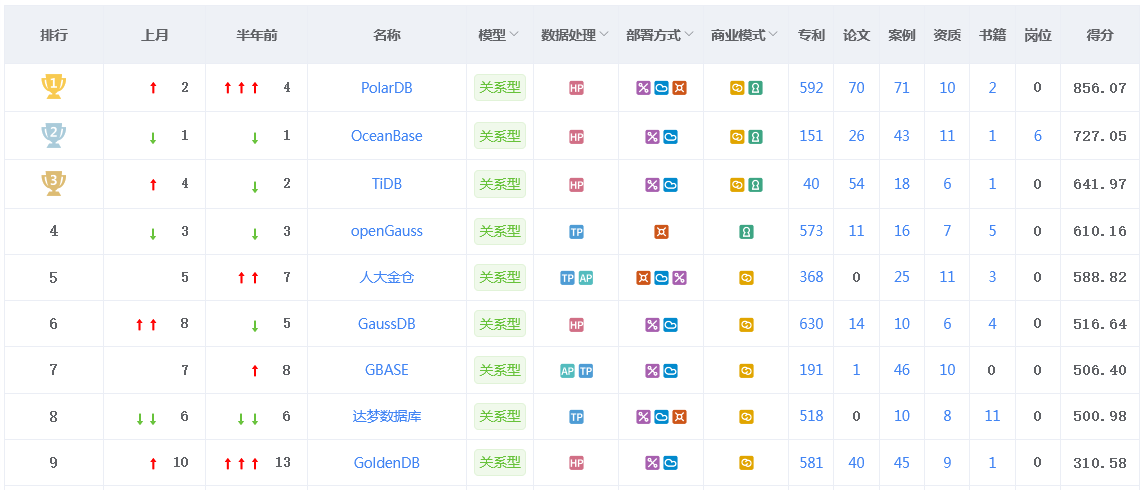Click the score 856.07
Screen dimensions: 1144x490
1100,88
